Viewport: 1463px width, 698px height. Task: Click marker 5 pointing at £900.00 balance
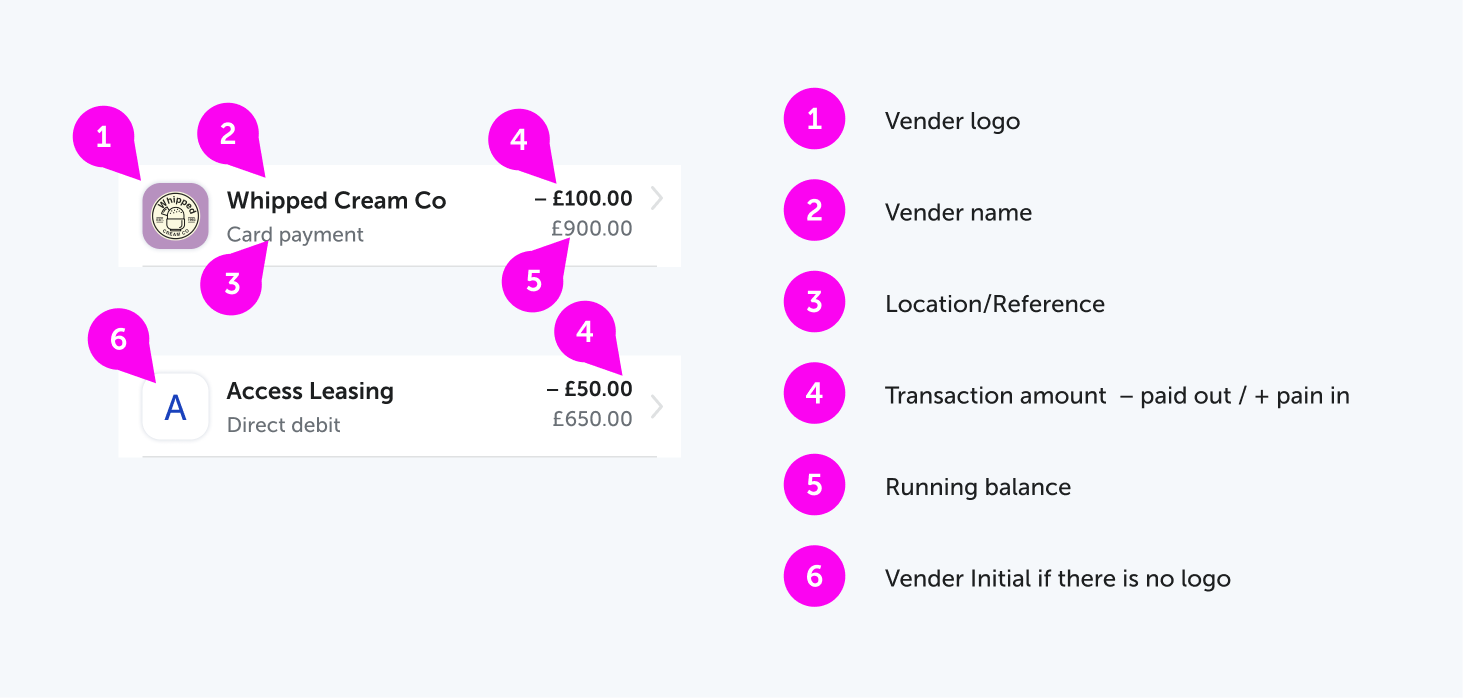click(533, 280)
